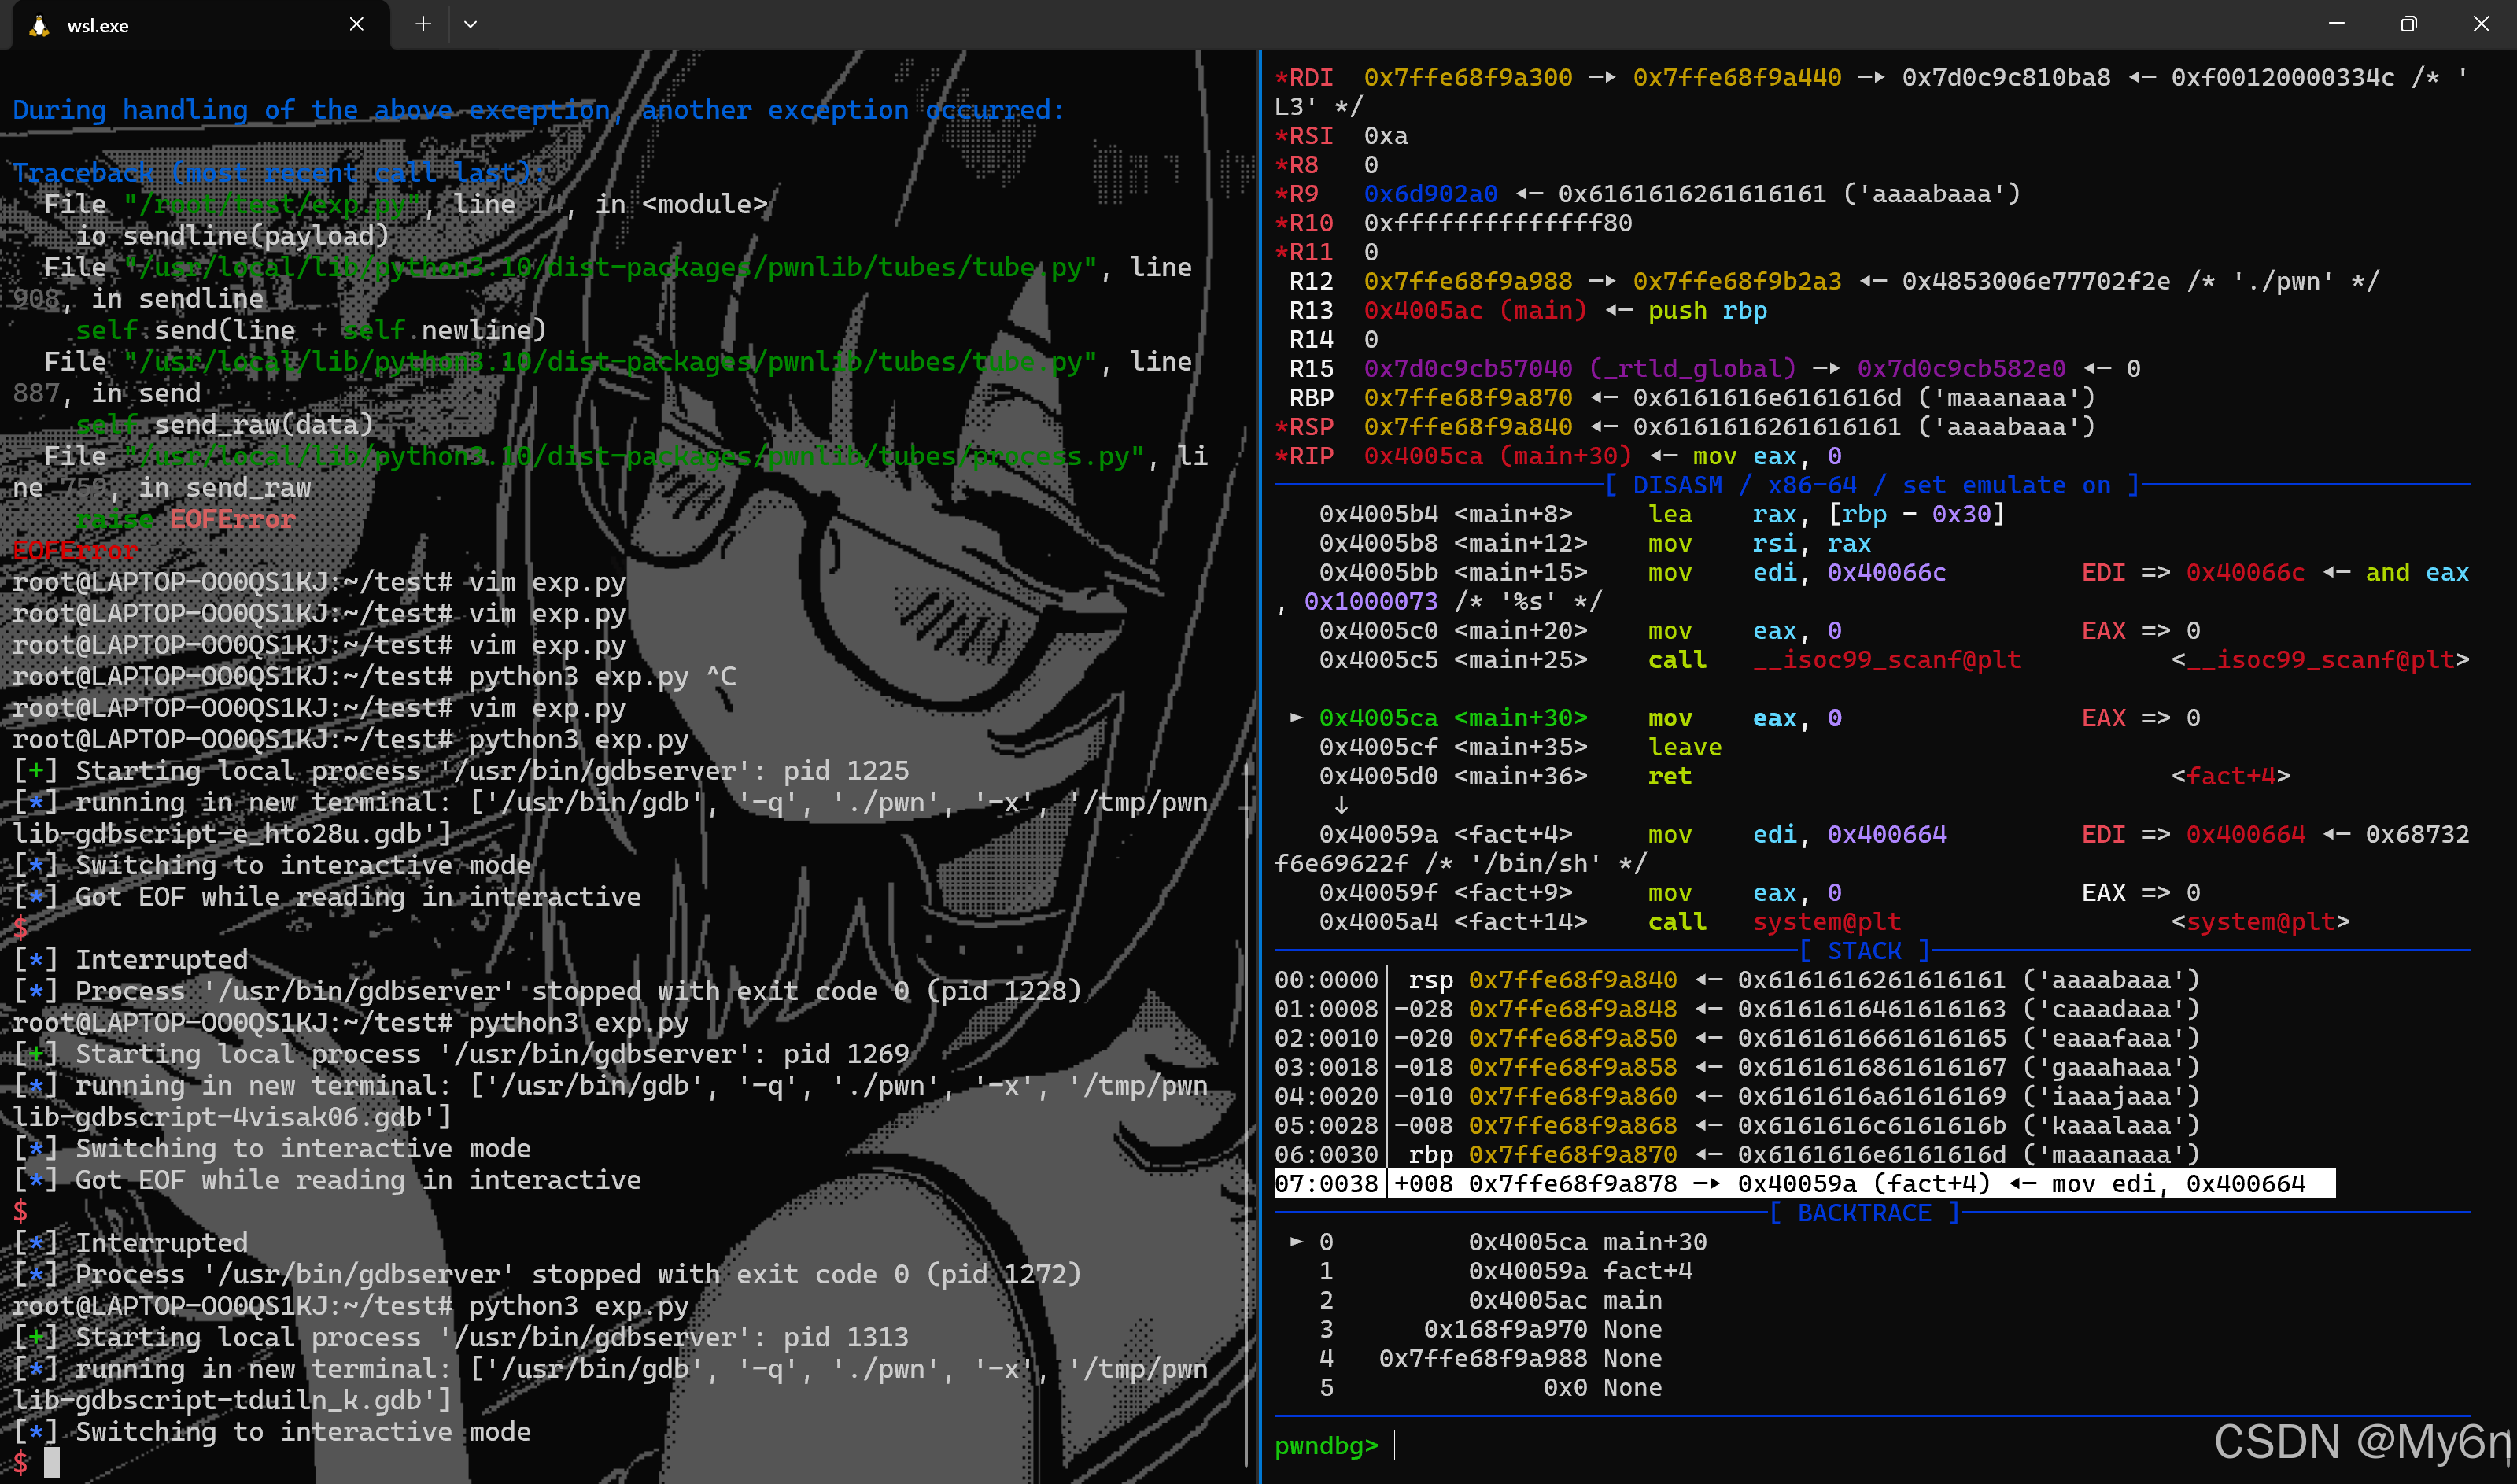This screenshot has width=2517, height=1484.
Task: Close the wsl.exe tab
Action: [x=356, y=25]
